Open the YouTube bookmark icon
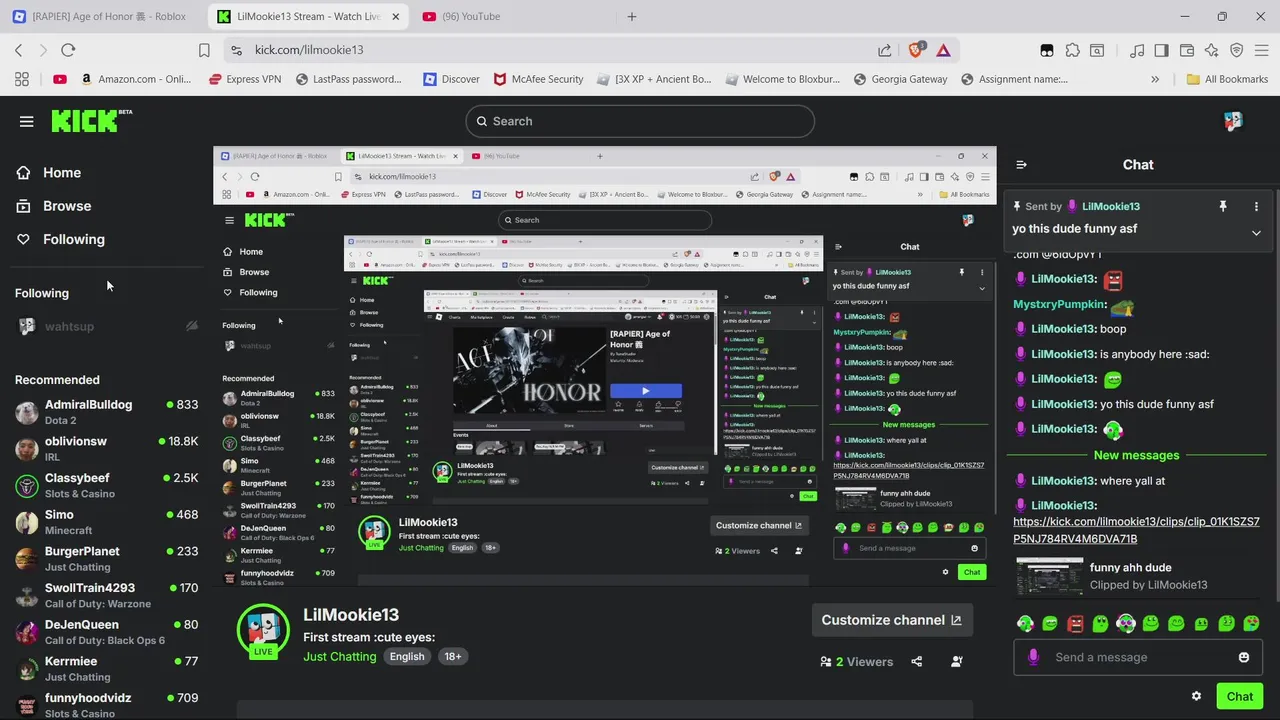Screen dimensions: 1280x720 [60, 79]
